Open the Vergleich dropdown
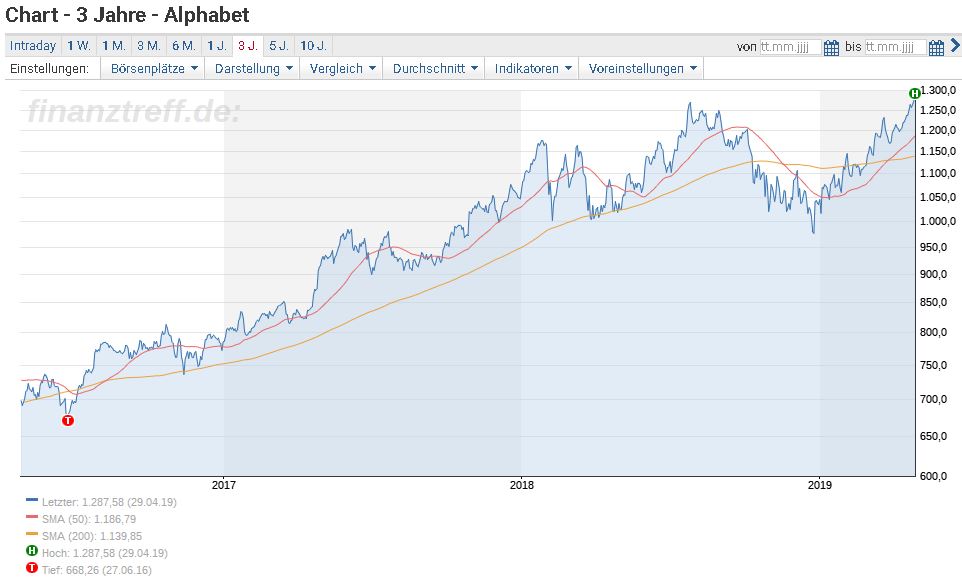962x581 pixels. pyautogui.click(x=342, y=69)
